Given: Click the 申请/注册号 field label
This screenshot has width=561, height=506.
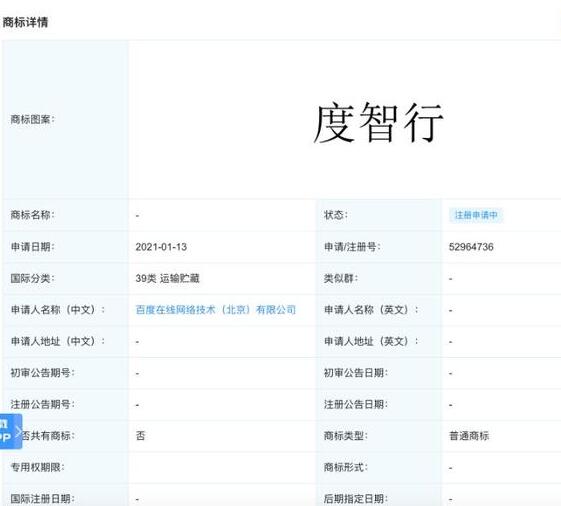Looking at the screenshot, I should 352,247.
